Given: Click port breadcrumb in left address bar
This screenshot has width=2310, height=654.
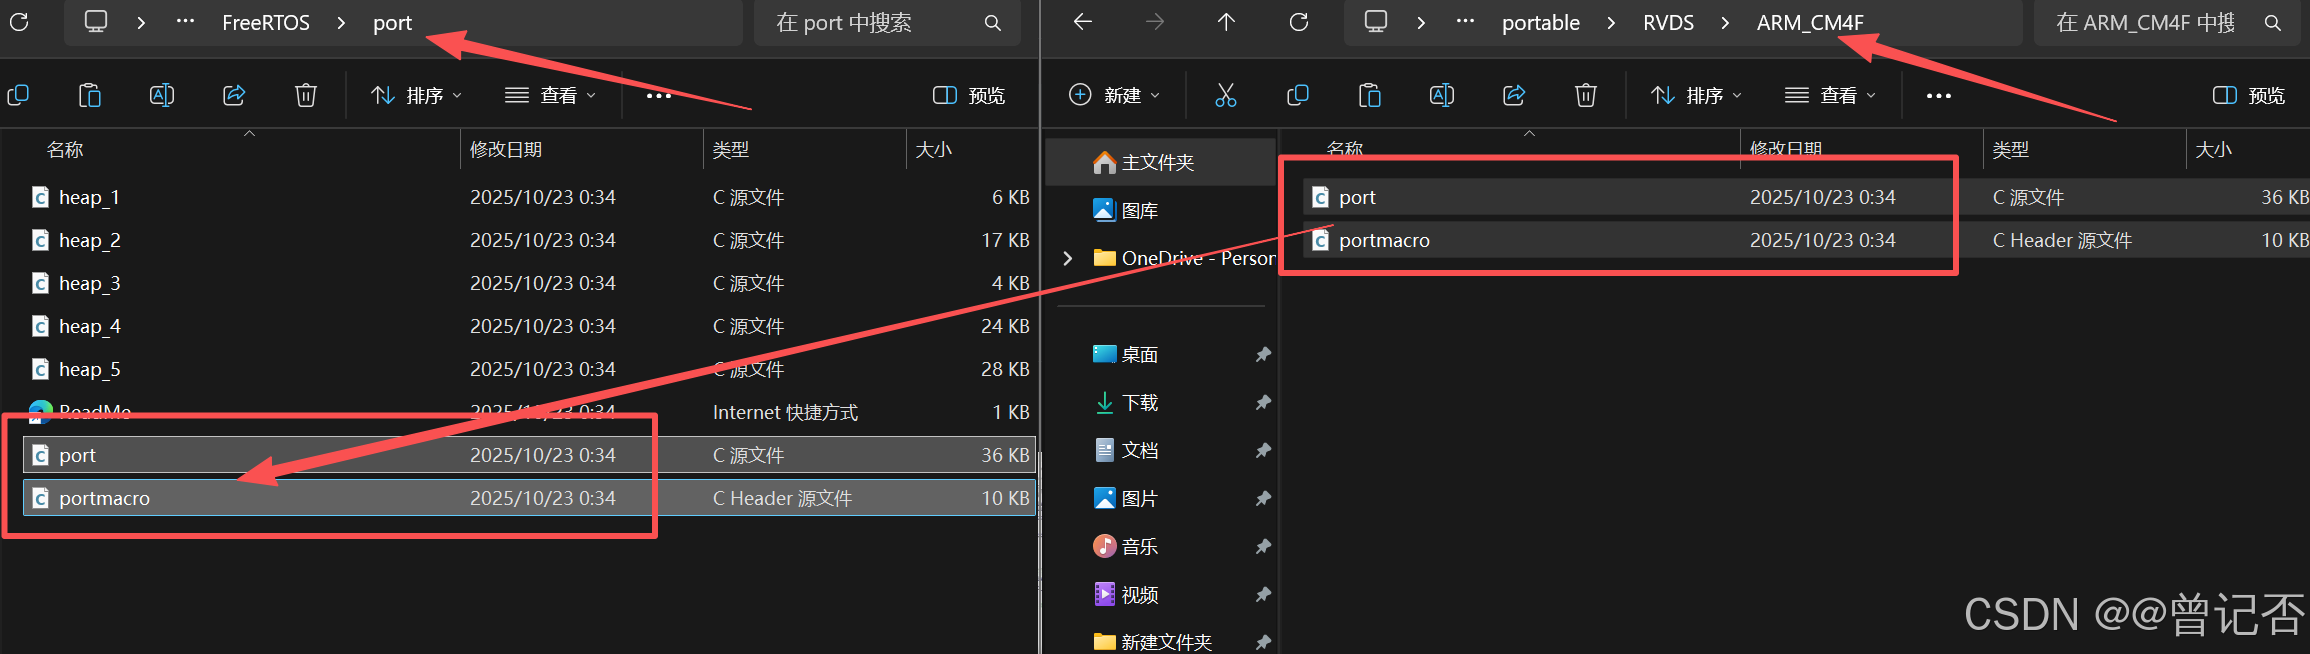Looking at the screenshot, I should tap(392, 22).
